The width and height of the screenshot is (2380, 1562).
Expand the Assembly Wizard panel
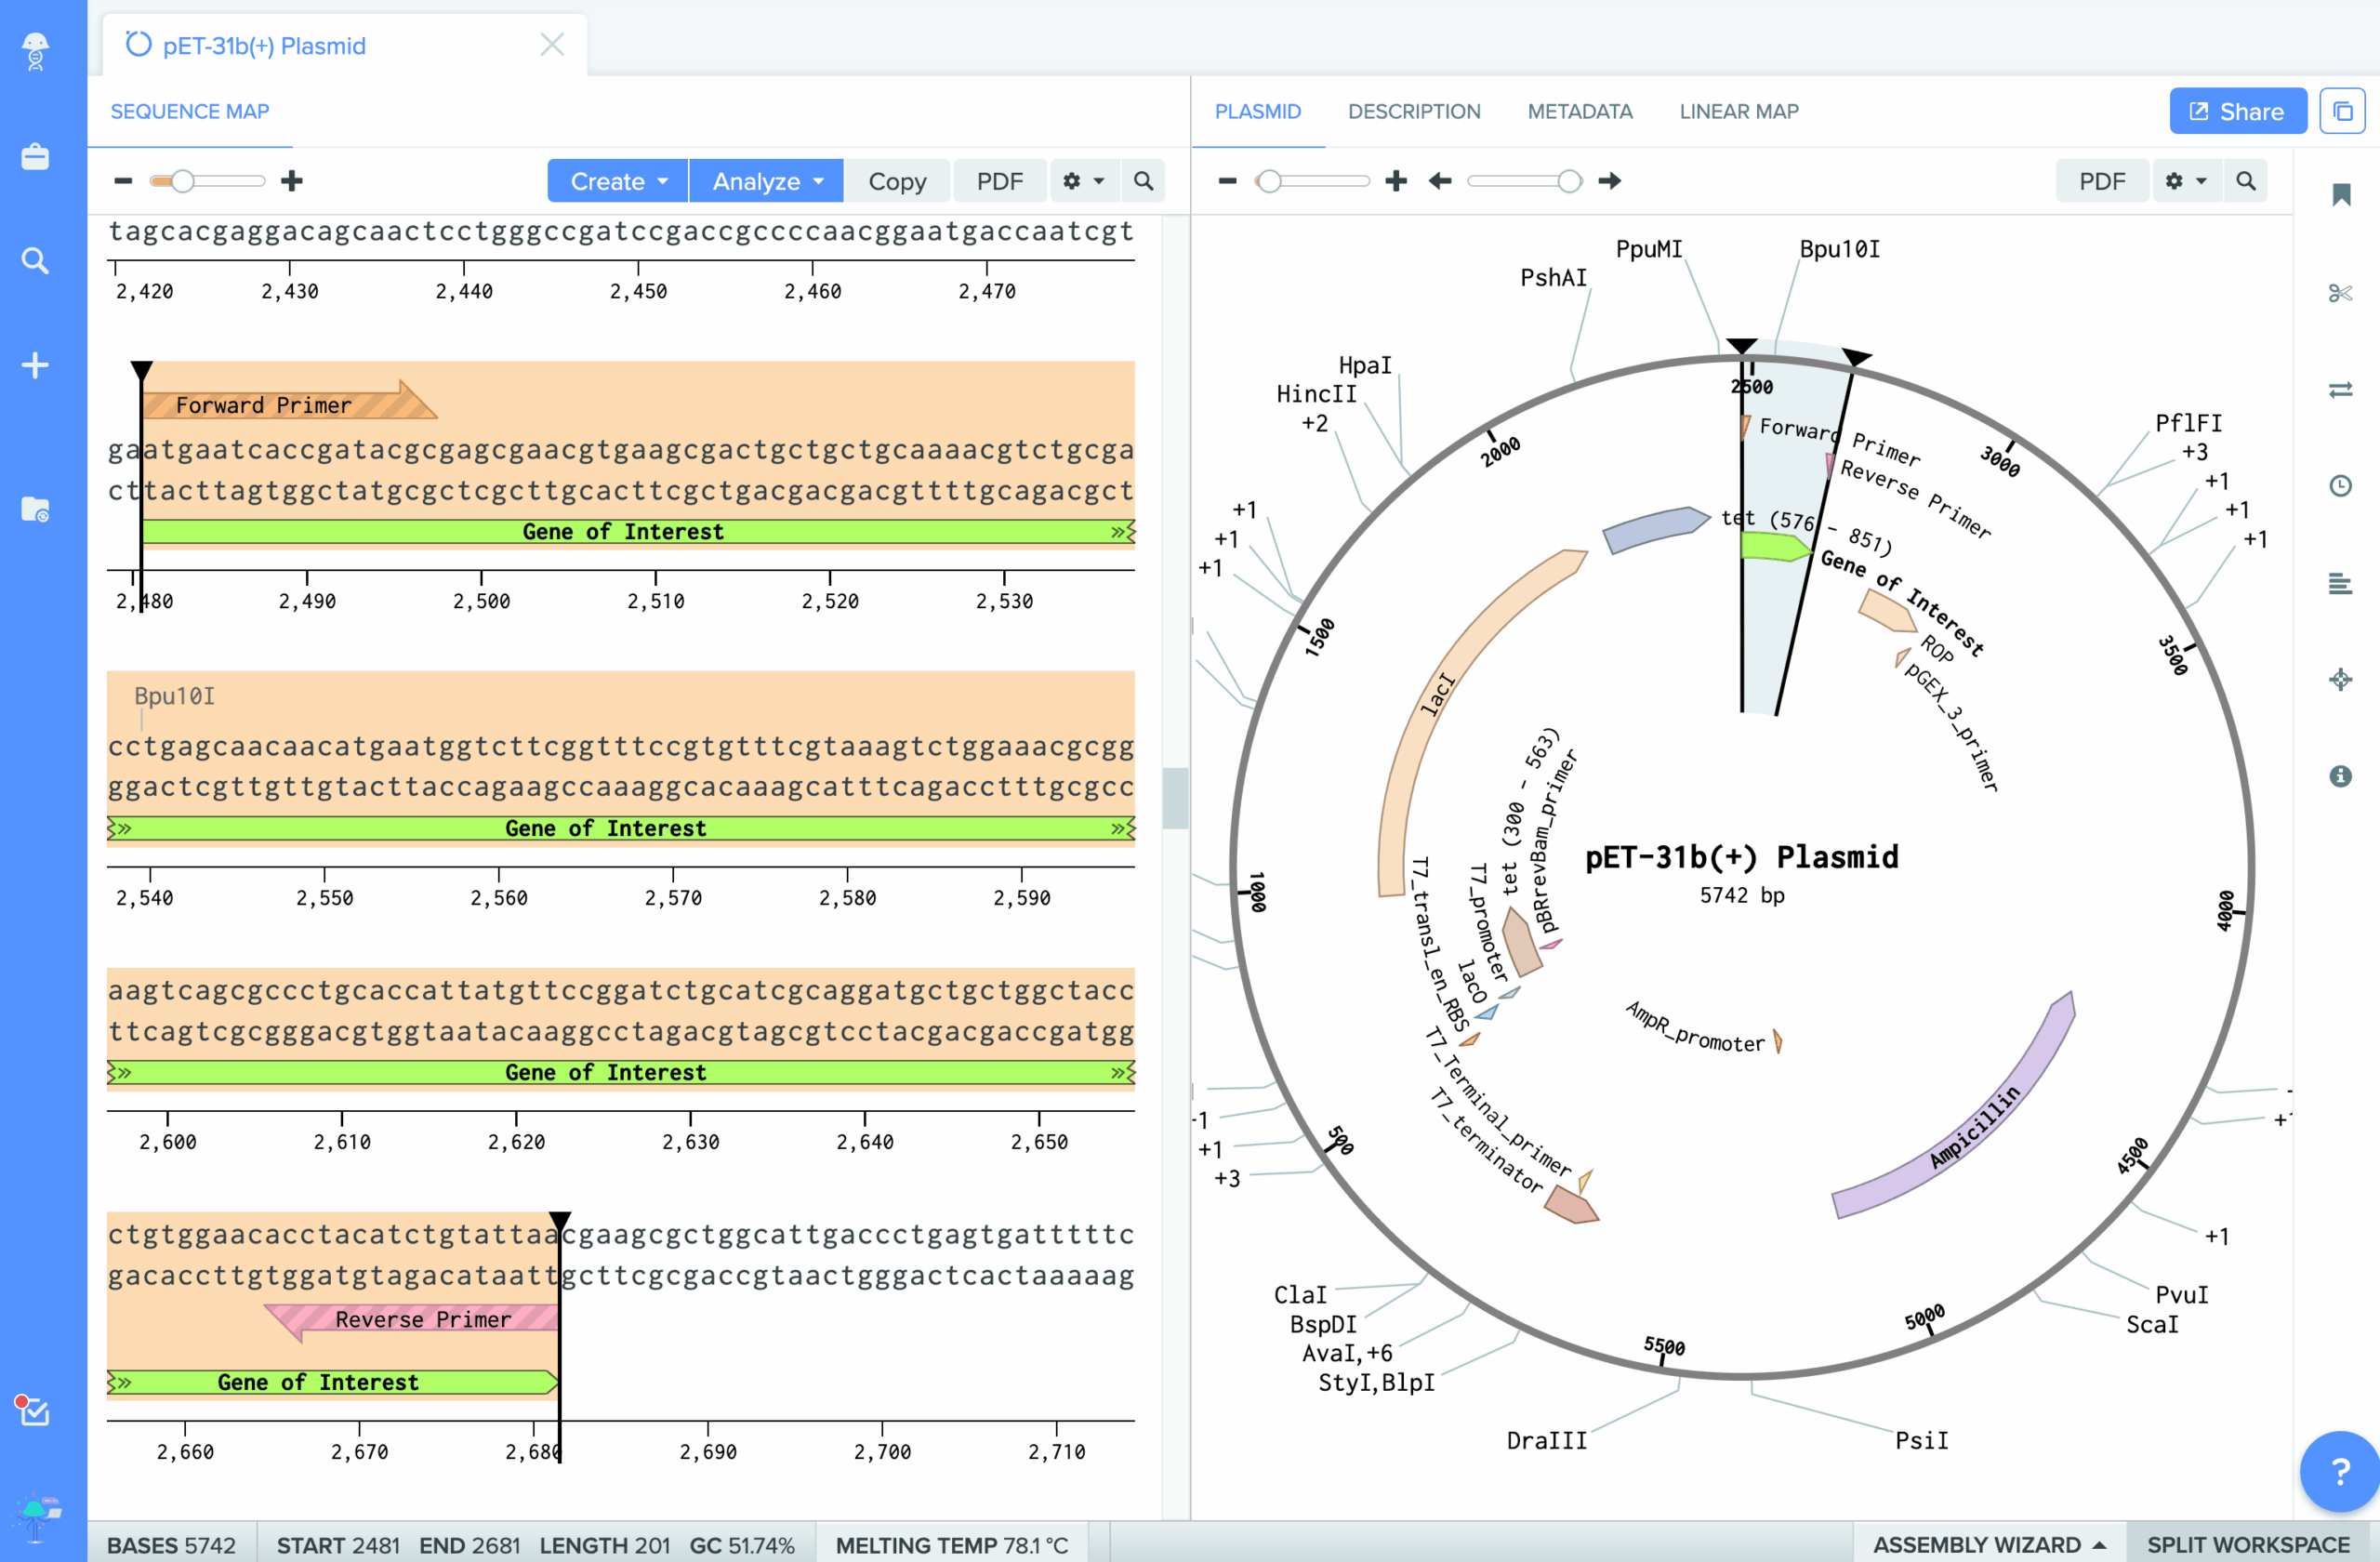click(1988, 1544)
